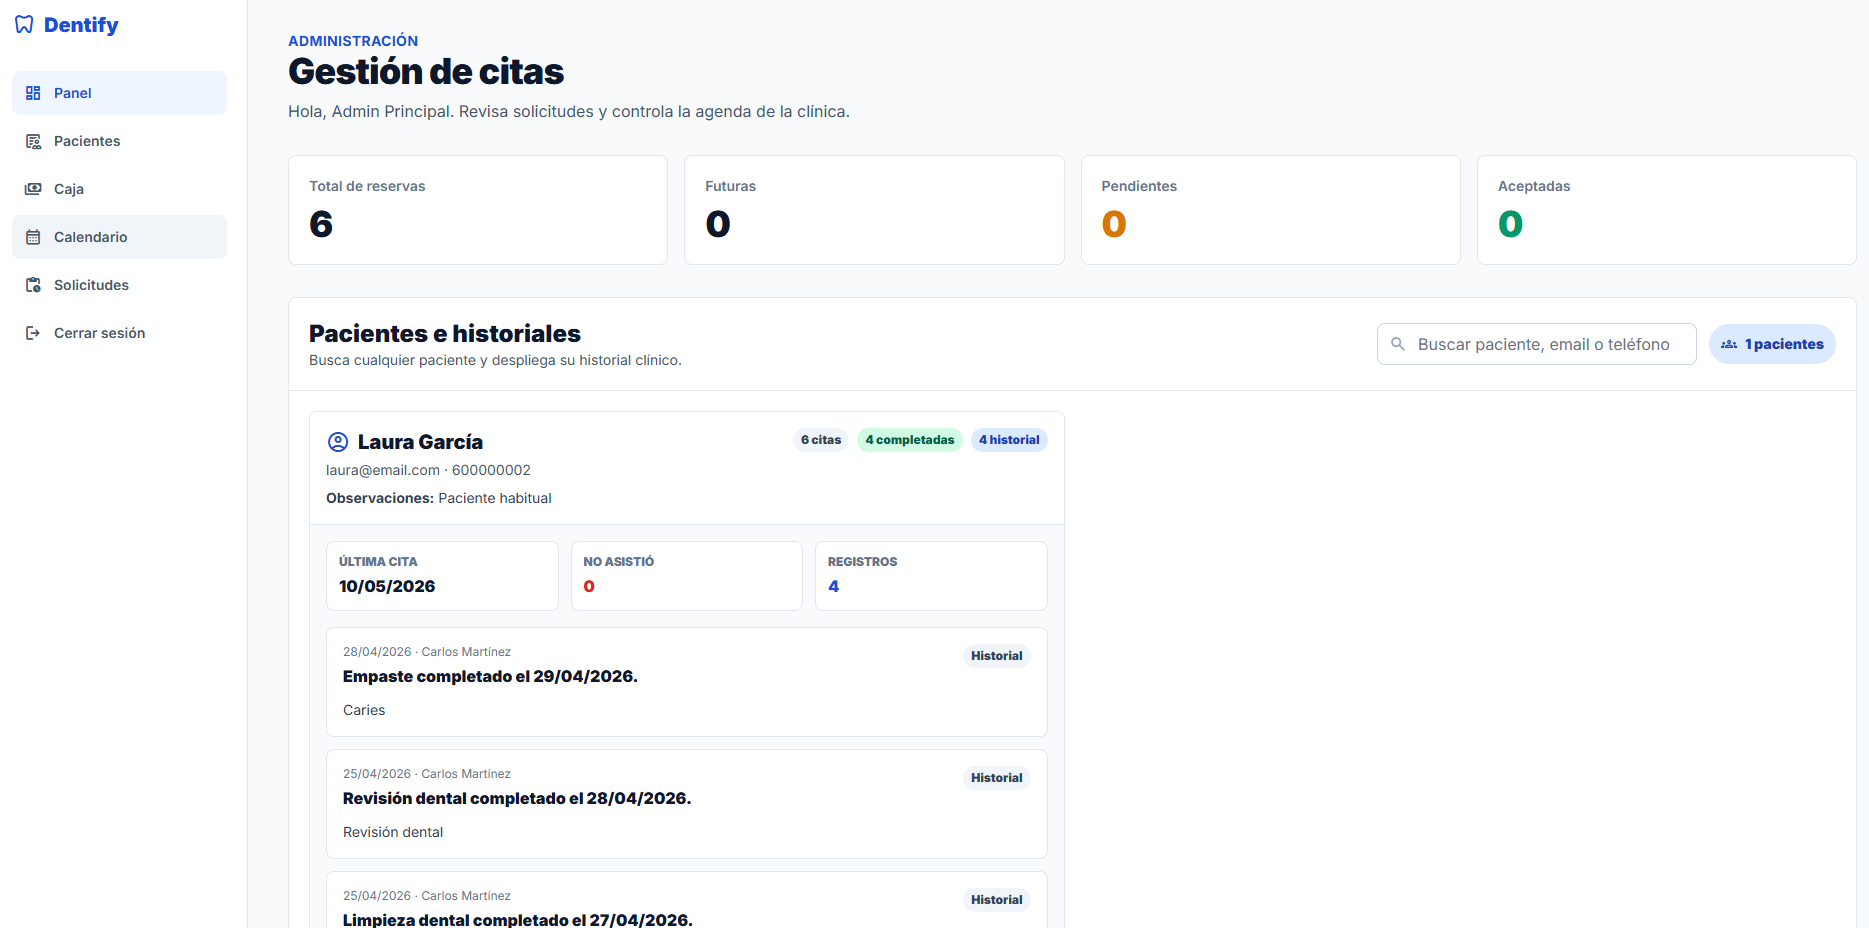Click the Caries note text

[x=364, y=710]
